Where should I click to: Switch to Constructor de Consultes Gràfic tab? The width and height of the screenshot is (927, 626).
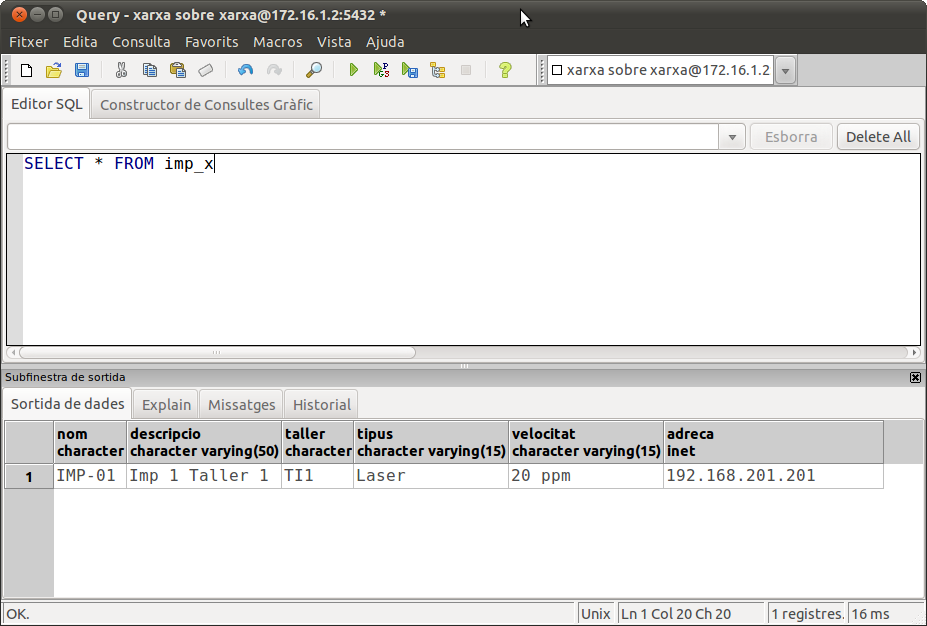click(206, 104)
